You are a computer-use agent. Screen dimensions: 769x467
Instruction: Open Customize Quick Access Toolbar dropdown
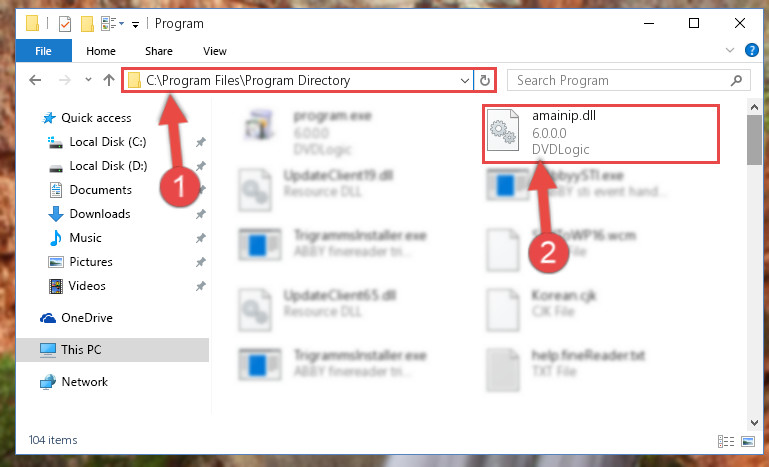pos(135,24)
